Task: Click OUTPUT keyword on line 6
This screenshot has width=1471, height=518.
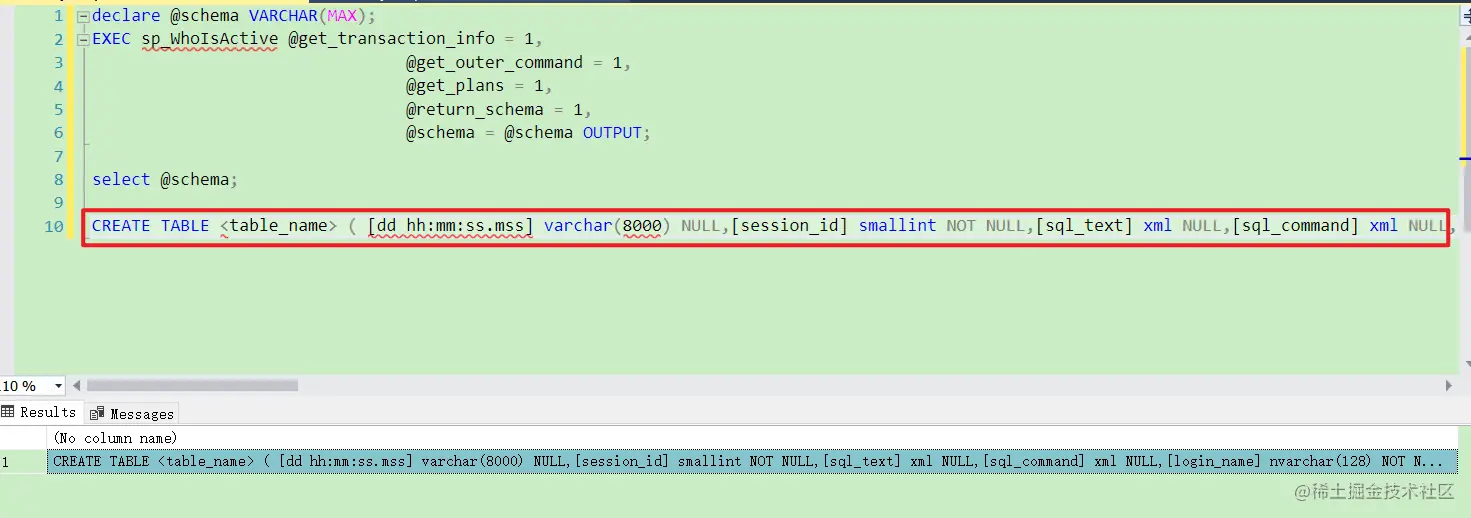Action: 612,133
